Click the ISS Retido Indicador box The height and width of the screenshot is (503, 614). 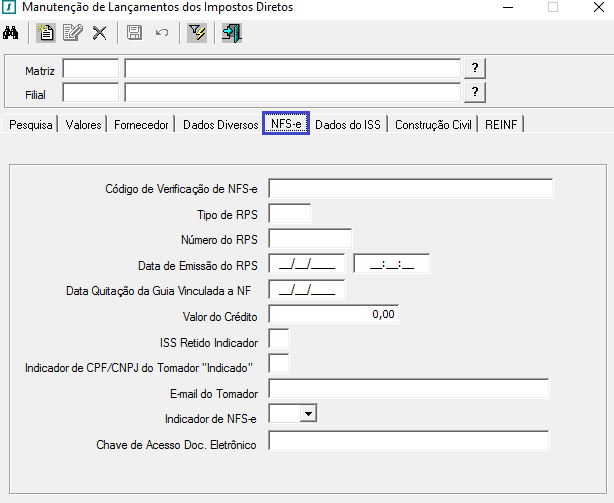279,339
